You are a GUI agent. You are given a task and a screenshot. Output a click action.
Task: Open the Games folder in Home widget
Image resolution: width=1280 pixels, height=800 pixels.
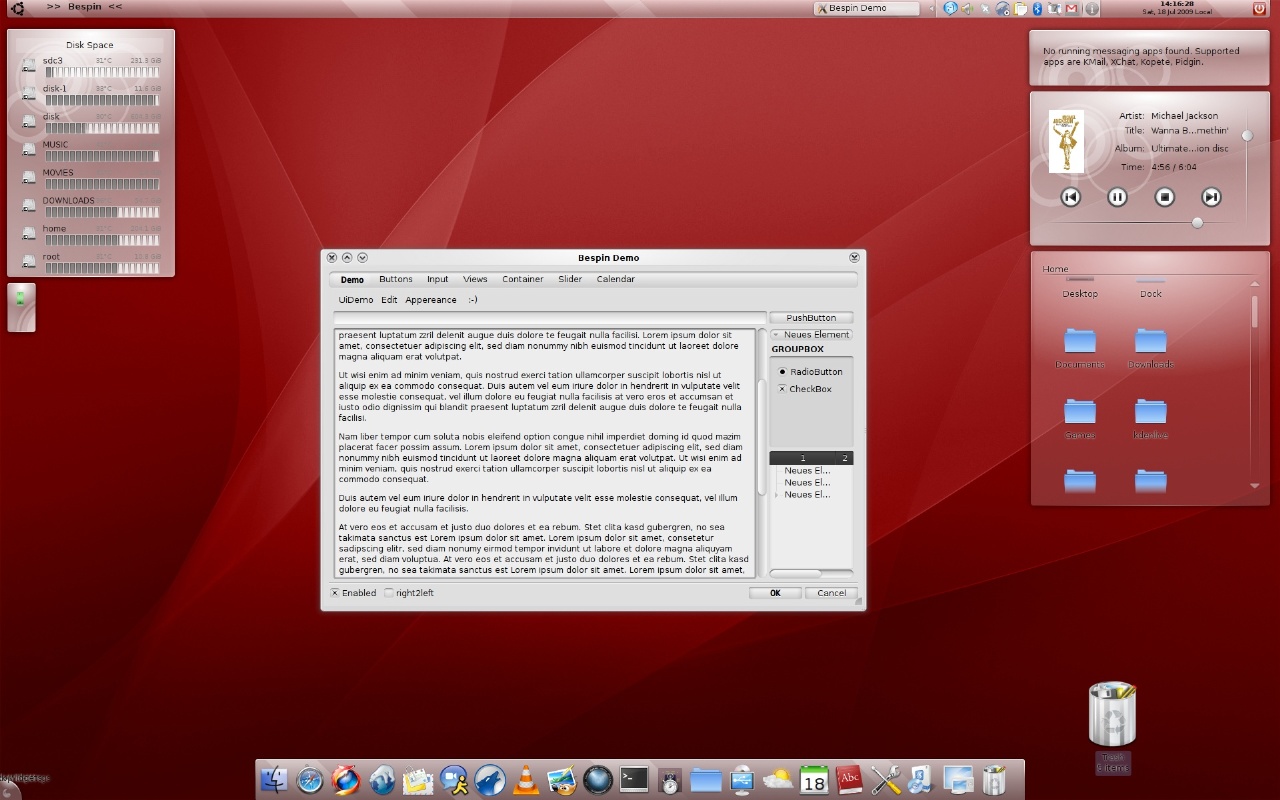1080,418
